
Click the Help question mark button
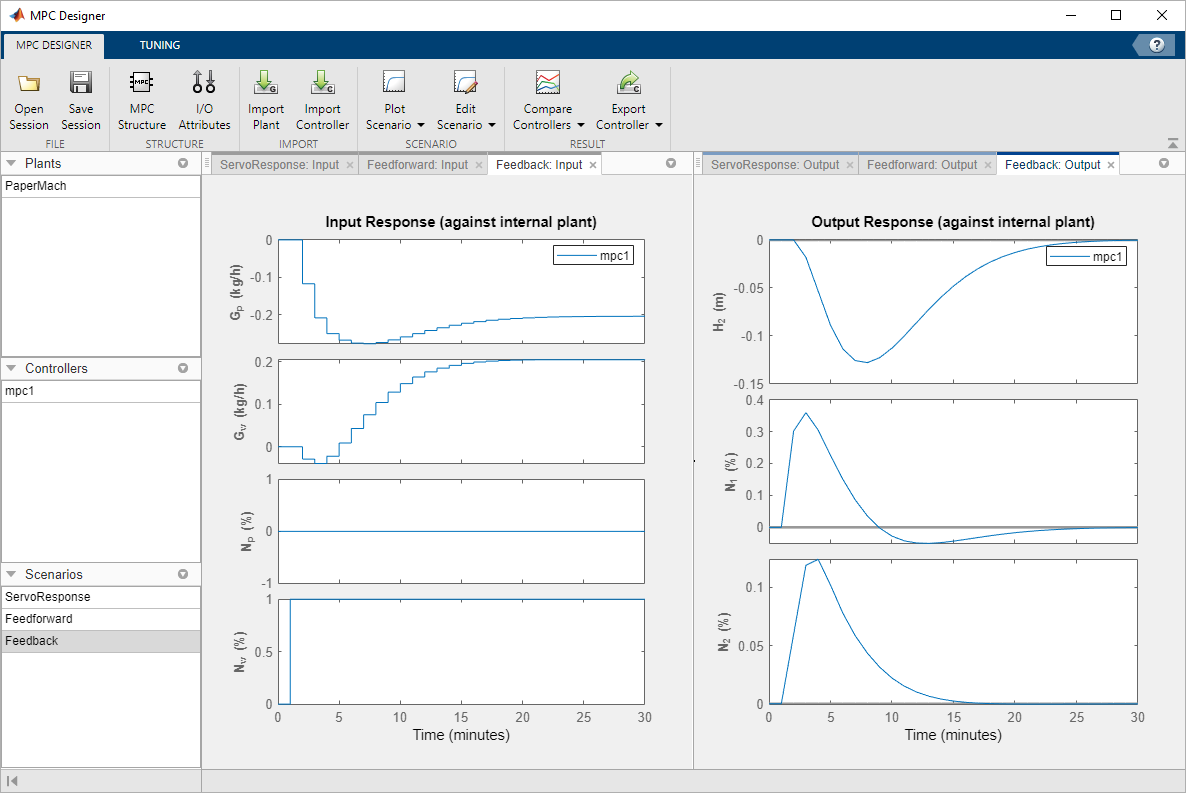click(x=1157, y=44)
